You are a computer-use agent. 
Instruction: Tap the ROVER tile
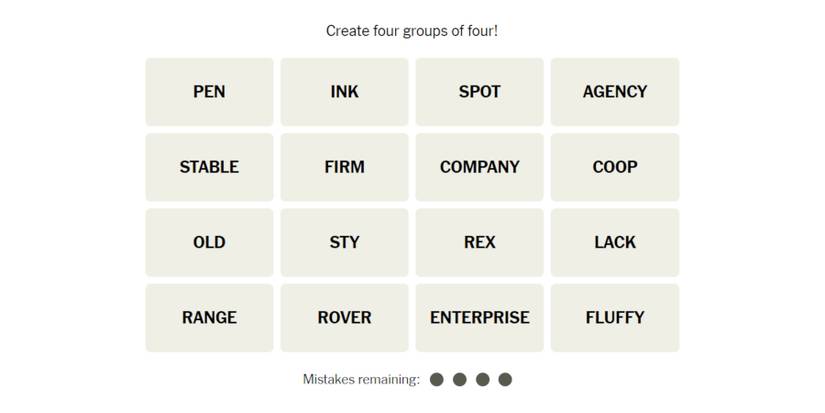click(x=344, y=318)
